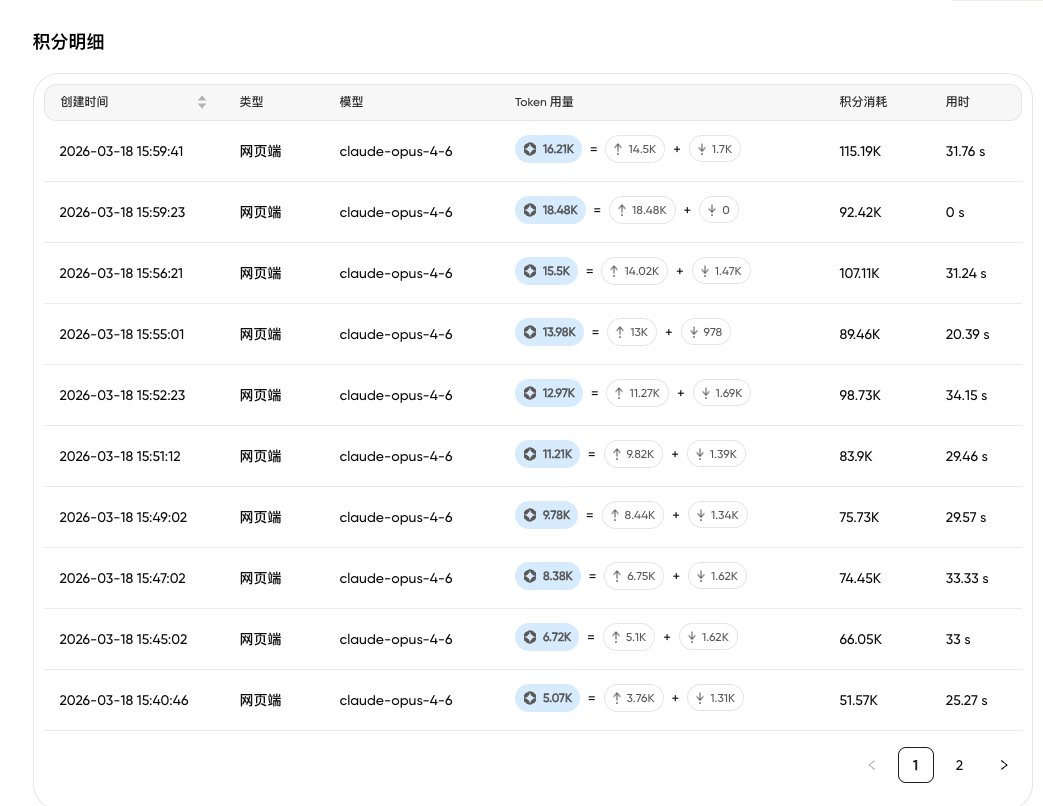The height and width of the screenshot is (806, 1043).
Task: Click the 107.11K credits value
Action: point(859,273)
